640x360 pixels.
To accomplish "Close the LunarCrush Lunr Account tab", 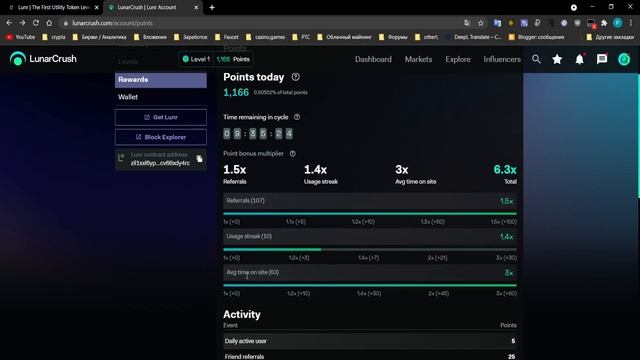I will (196, 7).
